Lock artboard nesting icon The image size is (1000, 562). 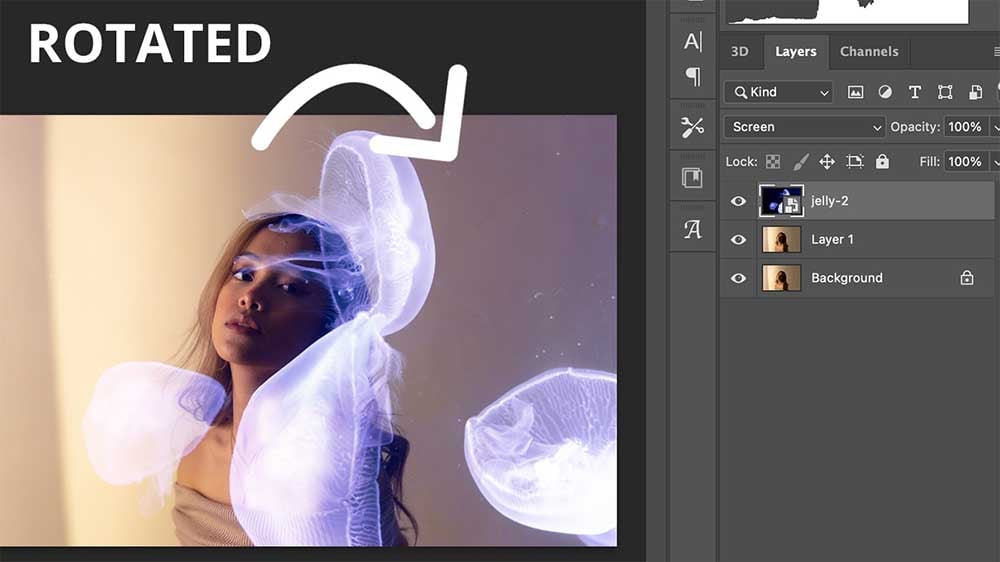(x=855, y=162)
